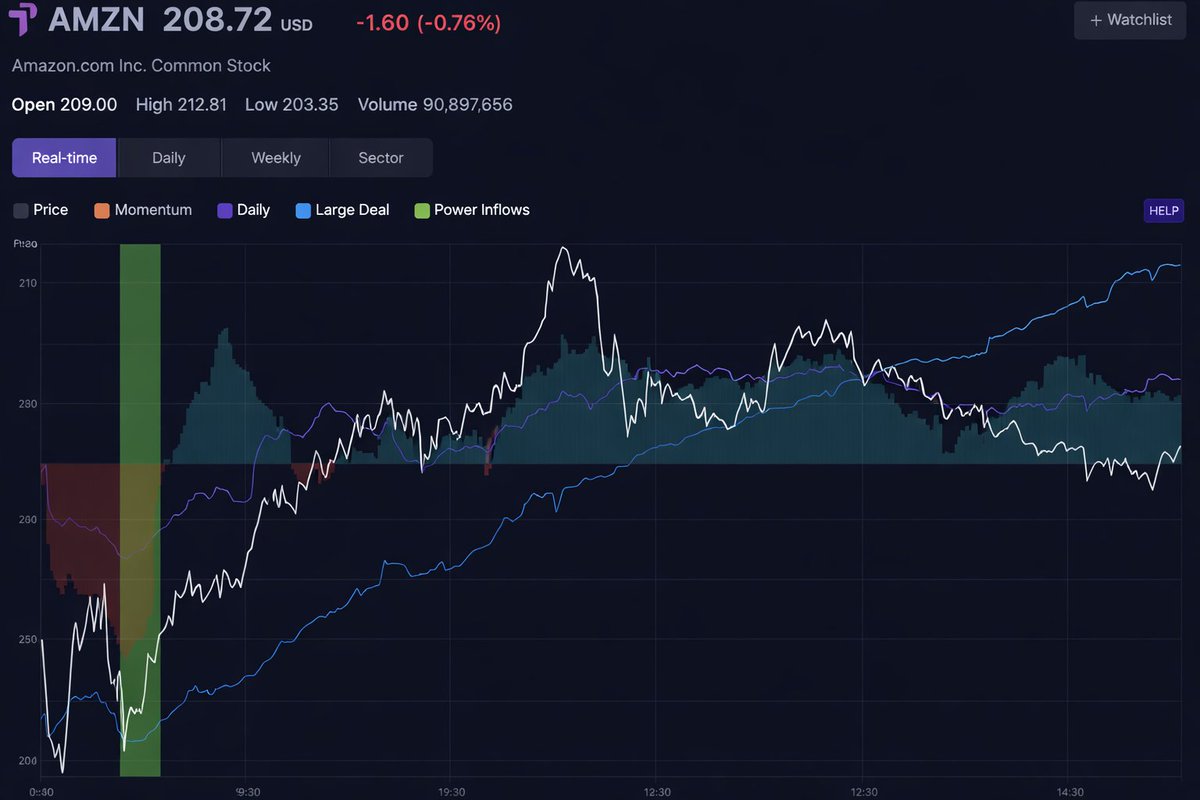Click the USD currency label
Image resolution: width=1200 pixels, height=800 pixels.
coord(296,25)
